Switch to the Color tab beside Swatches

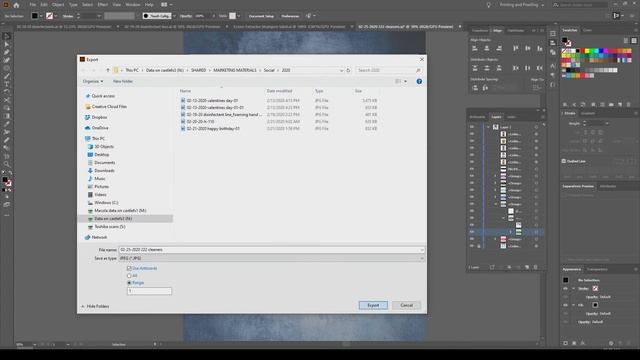click(587, 30)
